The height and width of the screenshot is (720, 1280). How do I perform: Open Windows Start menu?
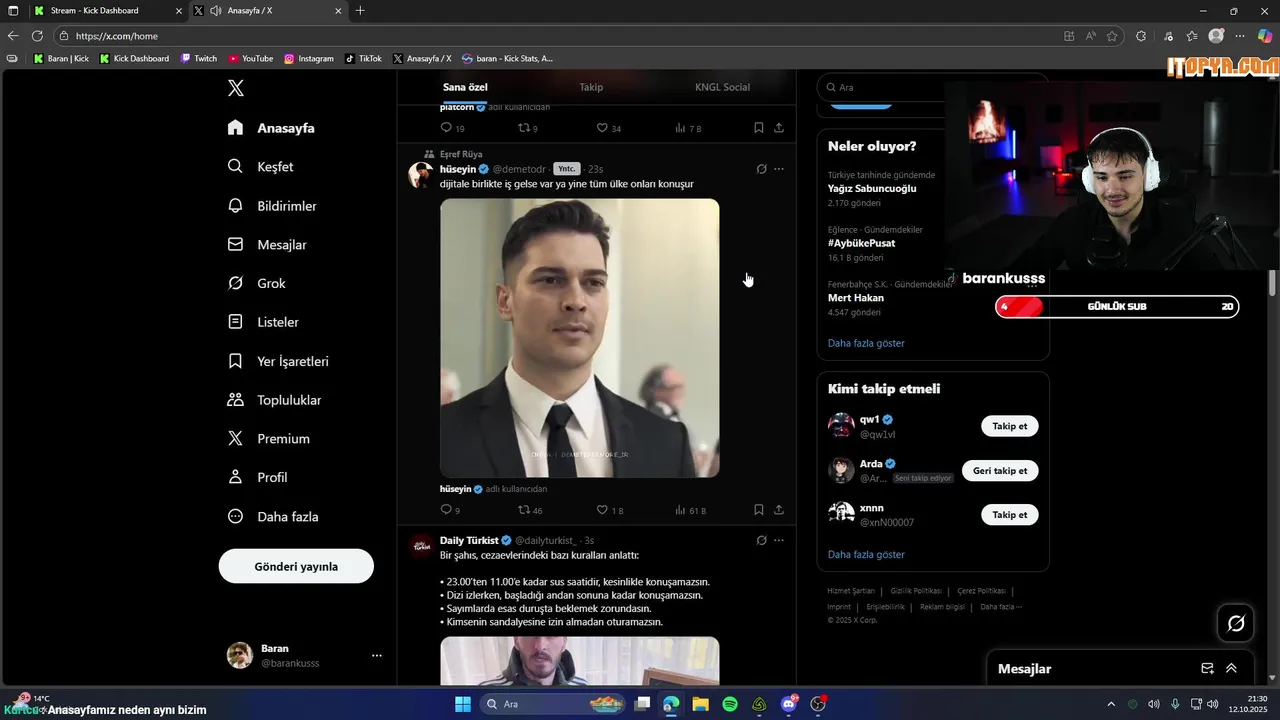tap(463, 704)
